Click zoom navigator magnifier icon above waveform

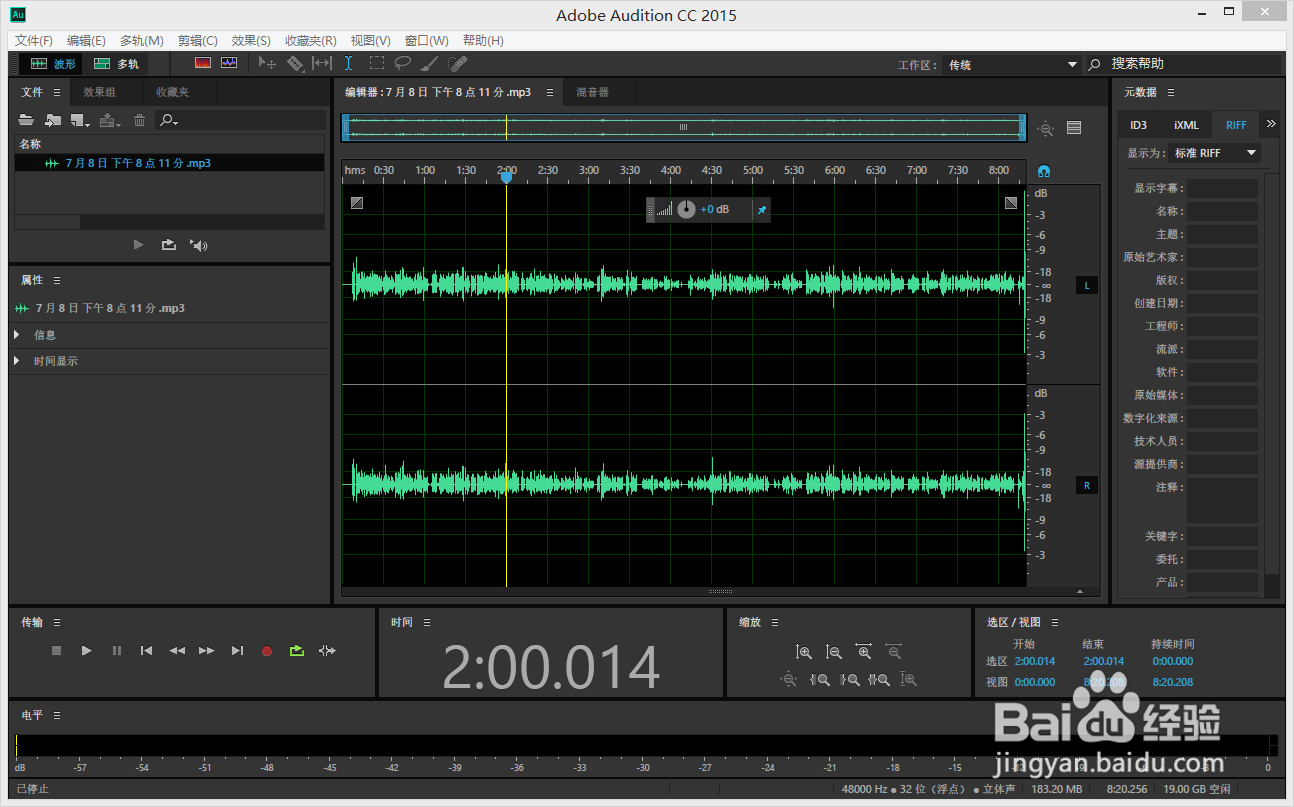point(1046,128)
